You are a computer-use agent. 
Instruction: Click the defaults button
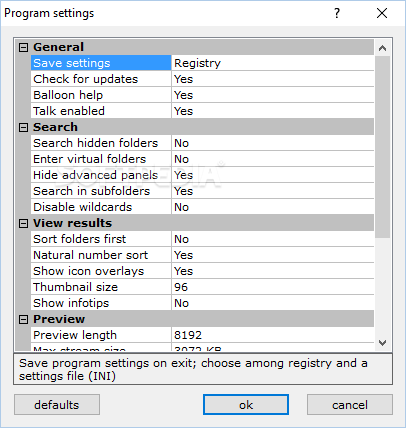pyautogui.click(x=57, y=405)
